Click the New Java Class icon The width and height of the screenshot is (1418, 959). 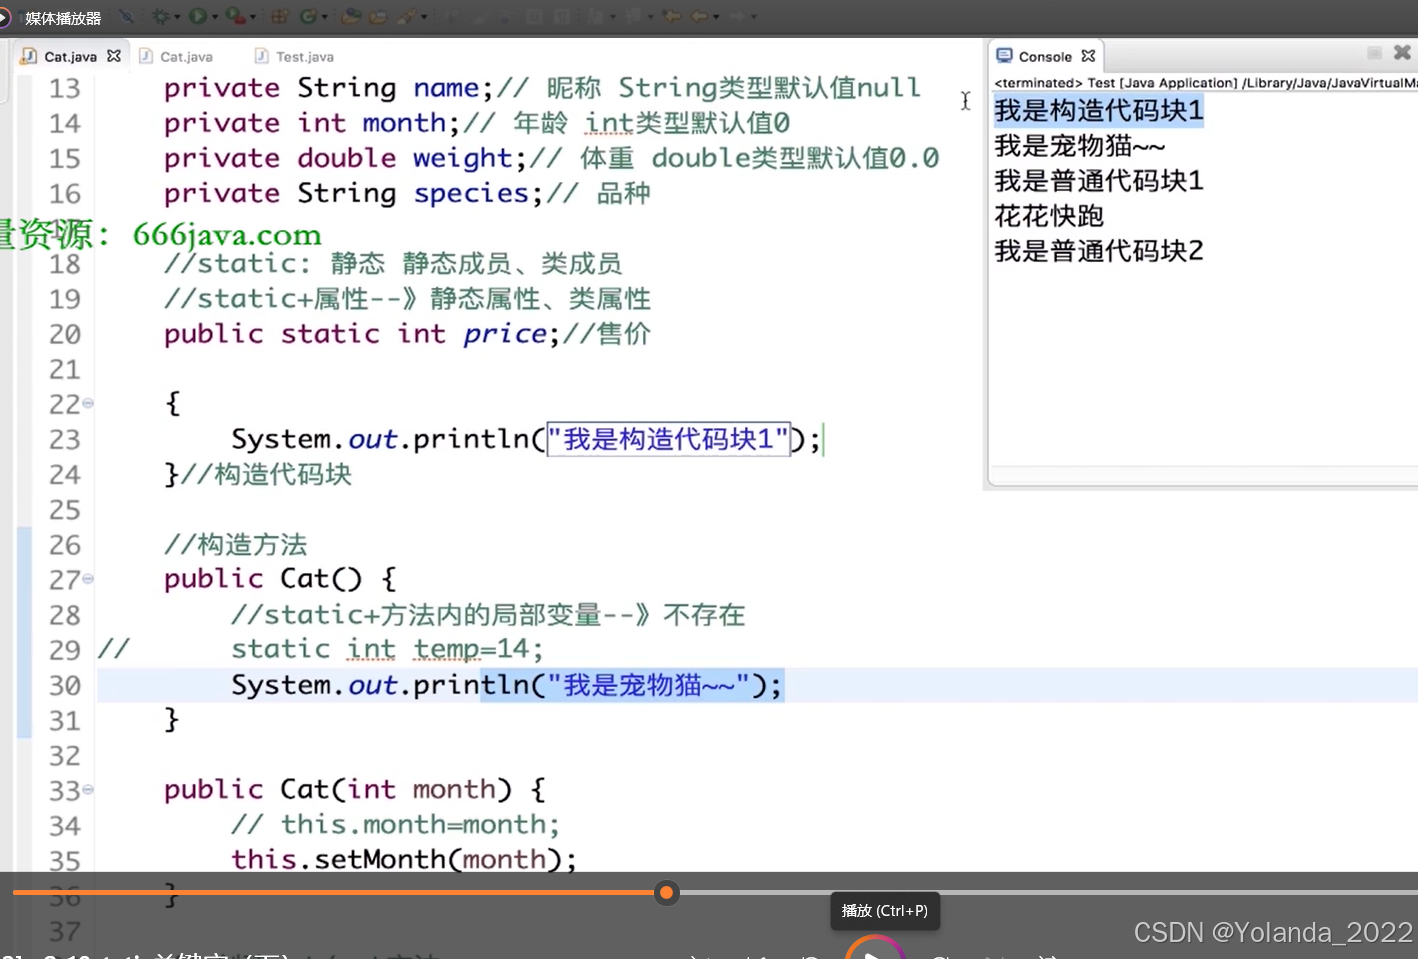pyautogui.click(x=307, y=16)
